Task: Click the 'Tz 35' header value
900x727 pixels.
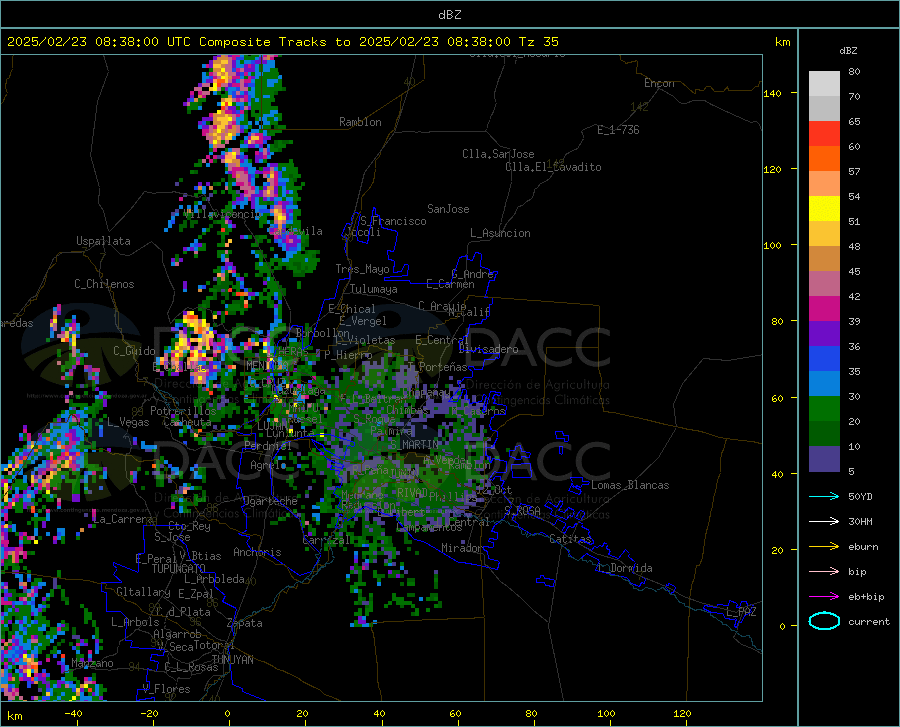Action: 538,42
